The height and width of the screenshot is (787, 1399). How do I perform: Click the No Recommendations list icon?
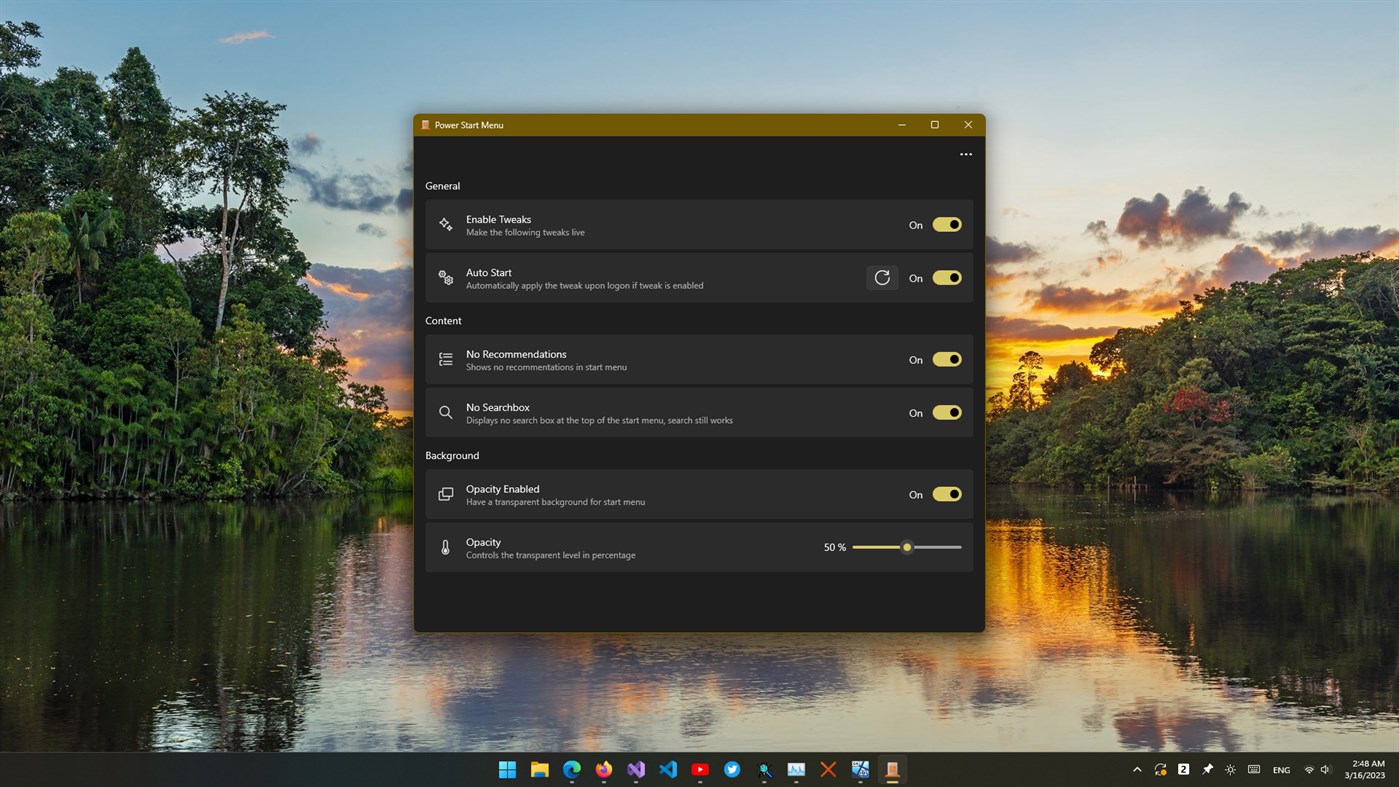[x=445, y=359]
